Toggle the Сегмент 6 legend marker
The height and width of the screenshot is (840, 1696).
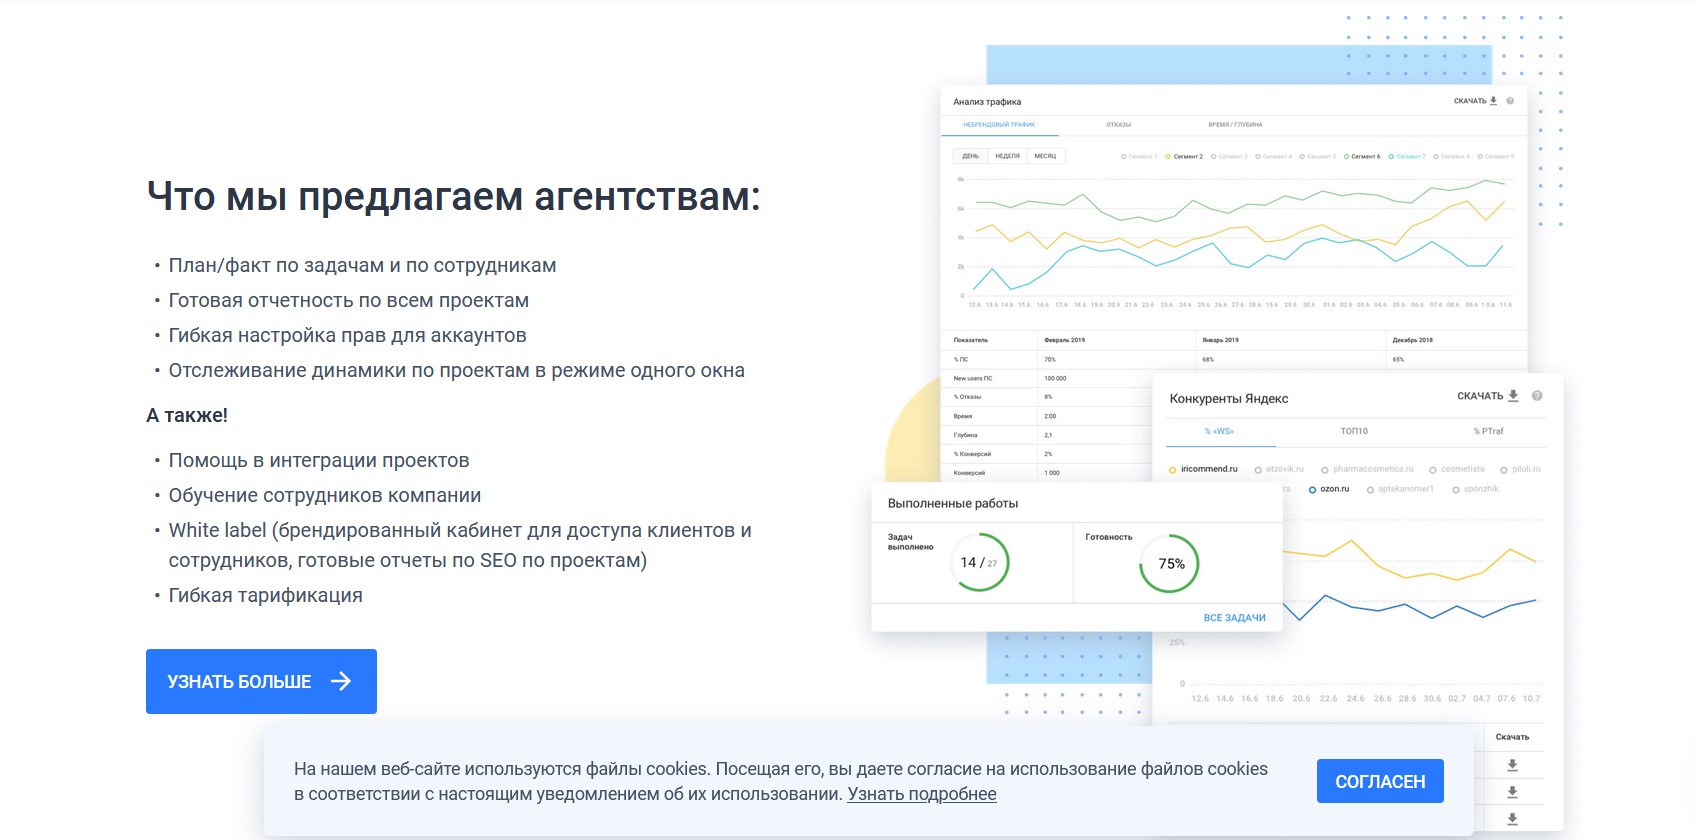click(1346, 157)
